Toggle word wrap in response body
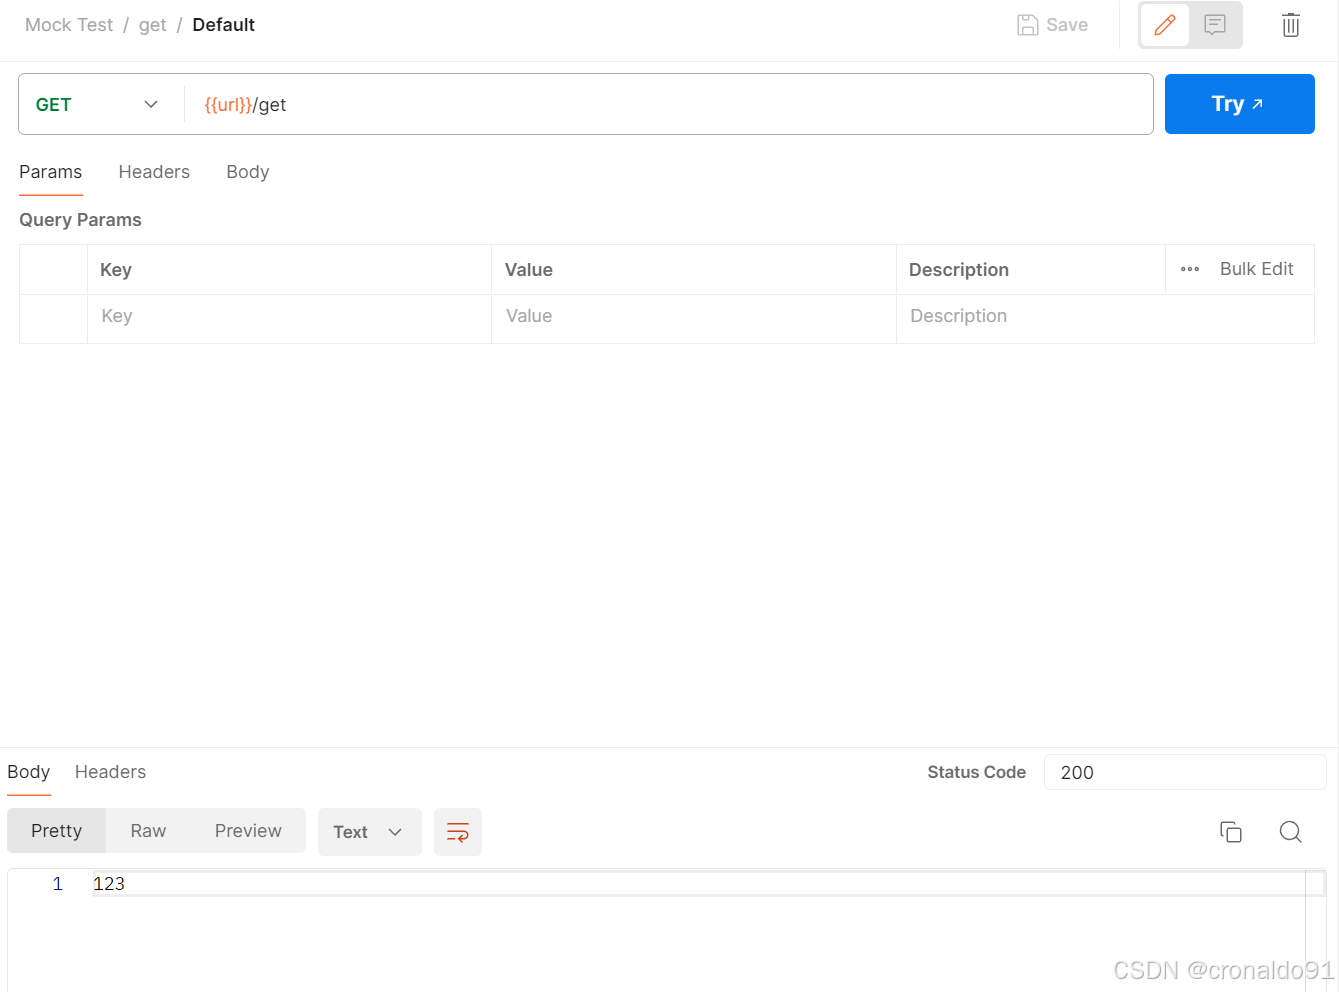Viewport: 1339px width, 992px height. pos(458,832)
